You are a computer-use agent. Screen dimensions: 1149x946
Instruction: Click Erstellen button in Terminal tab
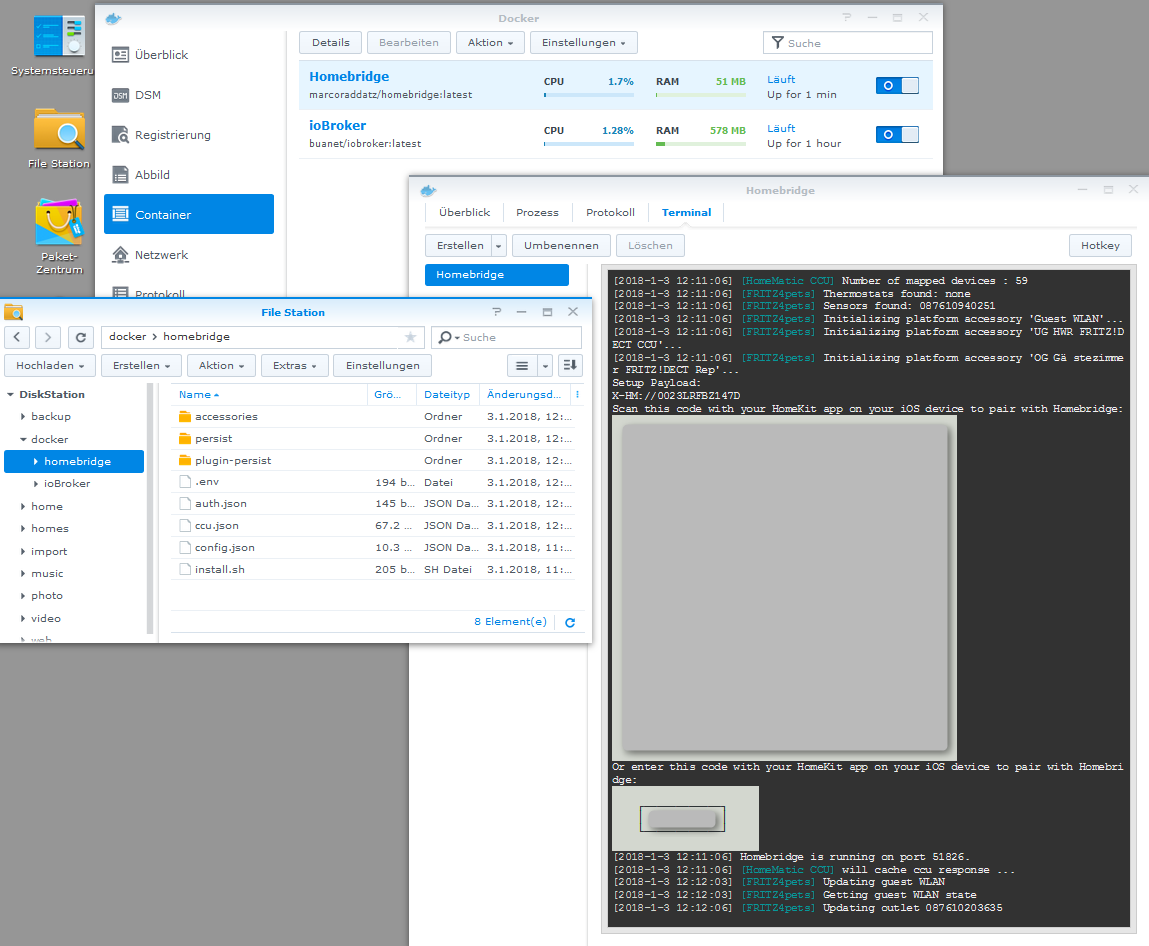click(x=459, y=245)
